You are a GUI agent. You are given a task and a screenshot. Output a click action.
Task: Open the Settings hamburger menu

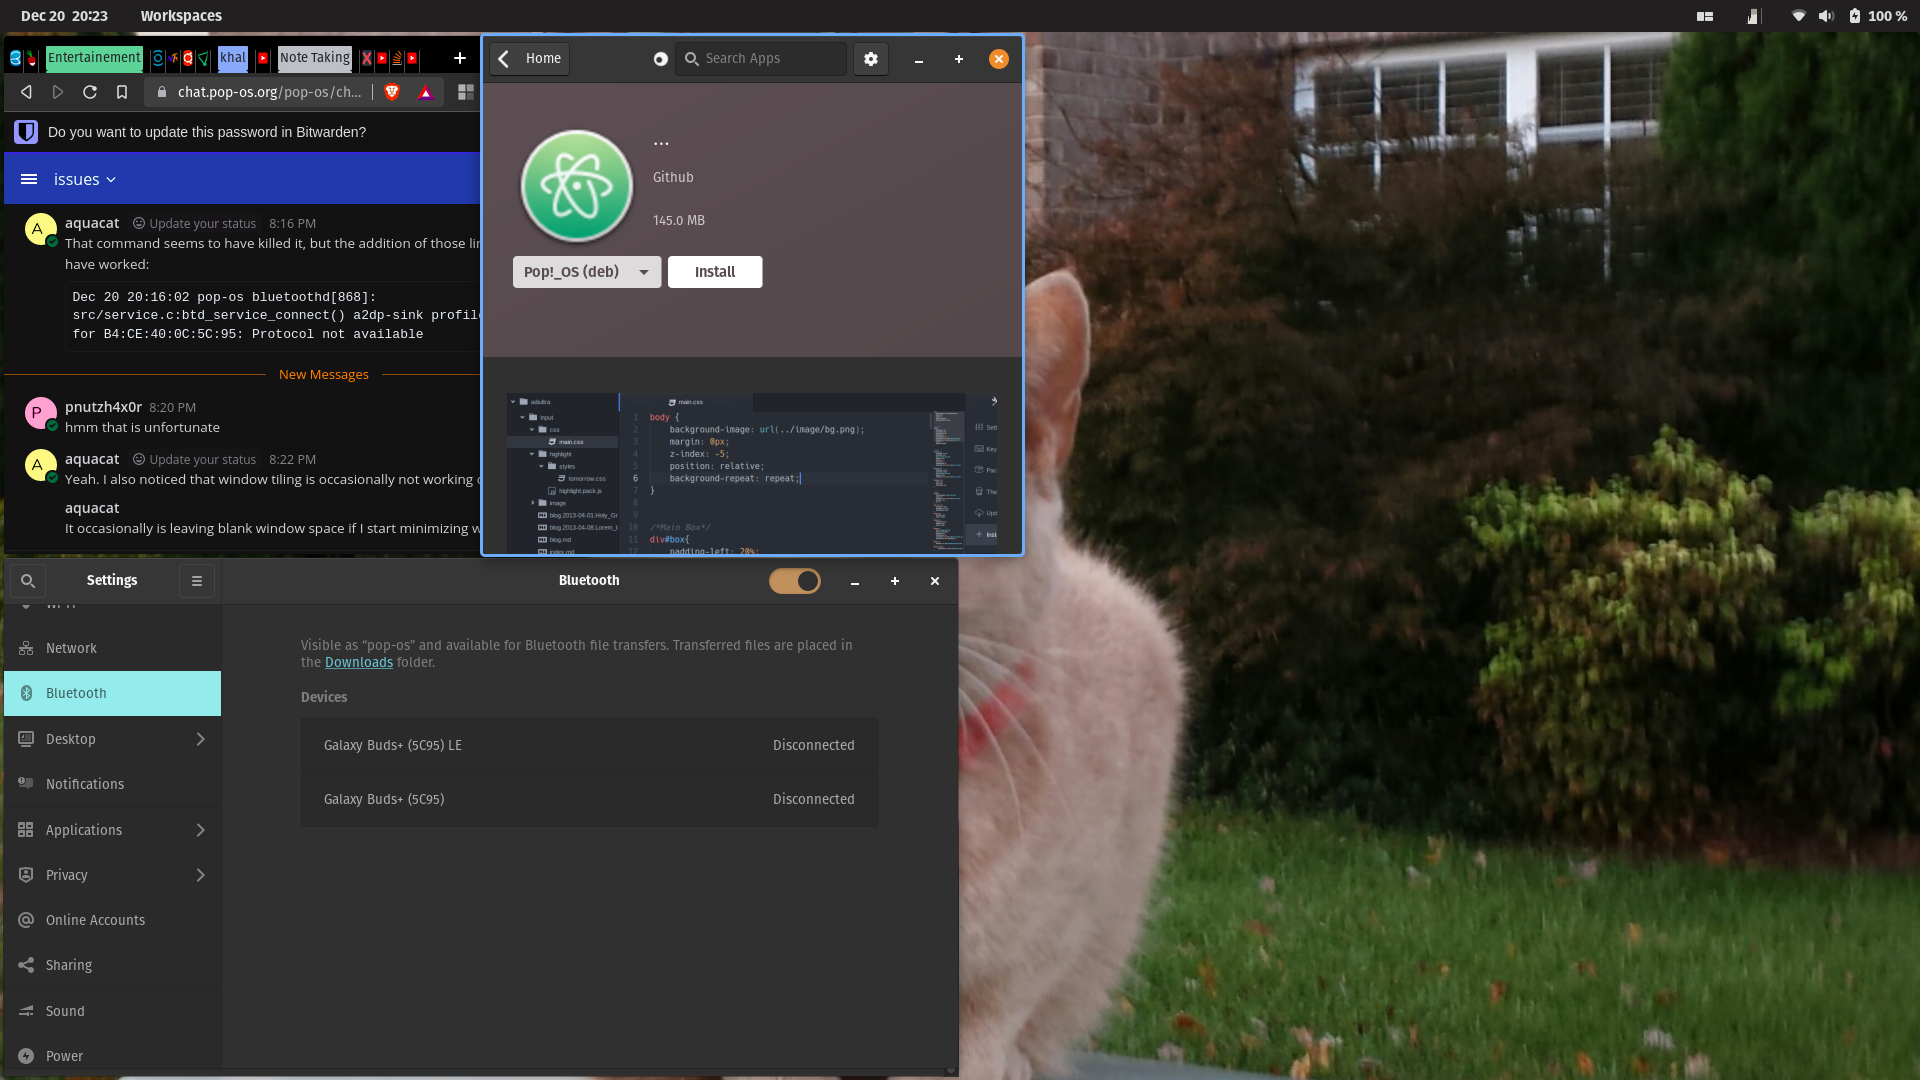coord(197,581)
